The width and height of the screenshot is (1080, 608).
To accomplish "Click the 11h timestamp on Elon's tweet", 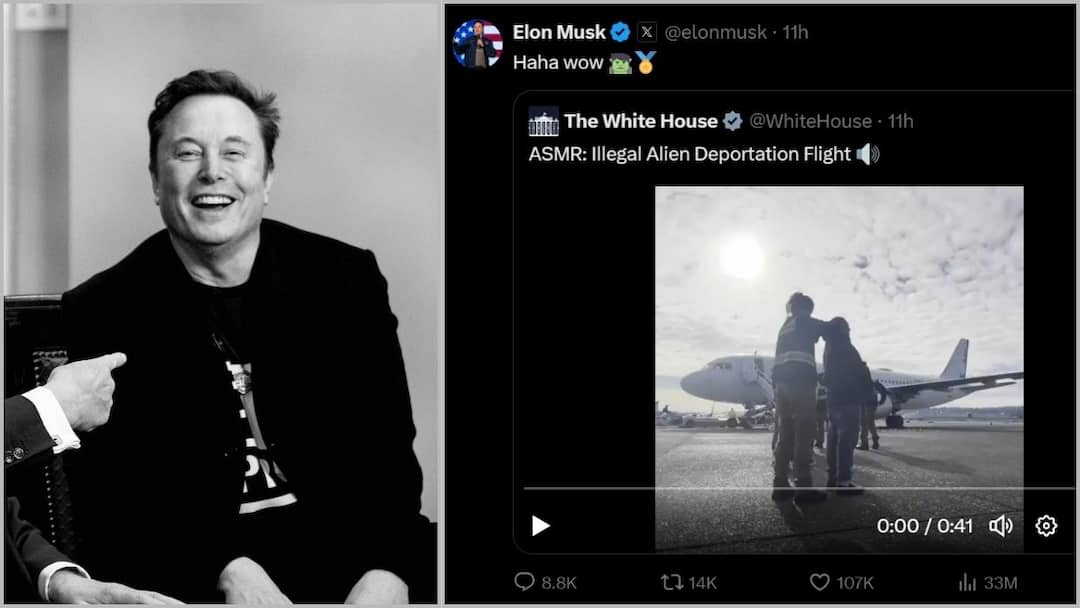I will 794,31.
